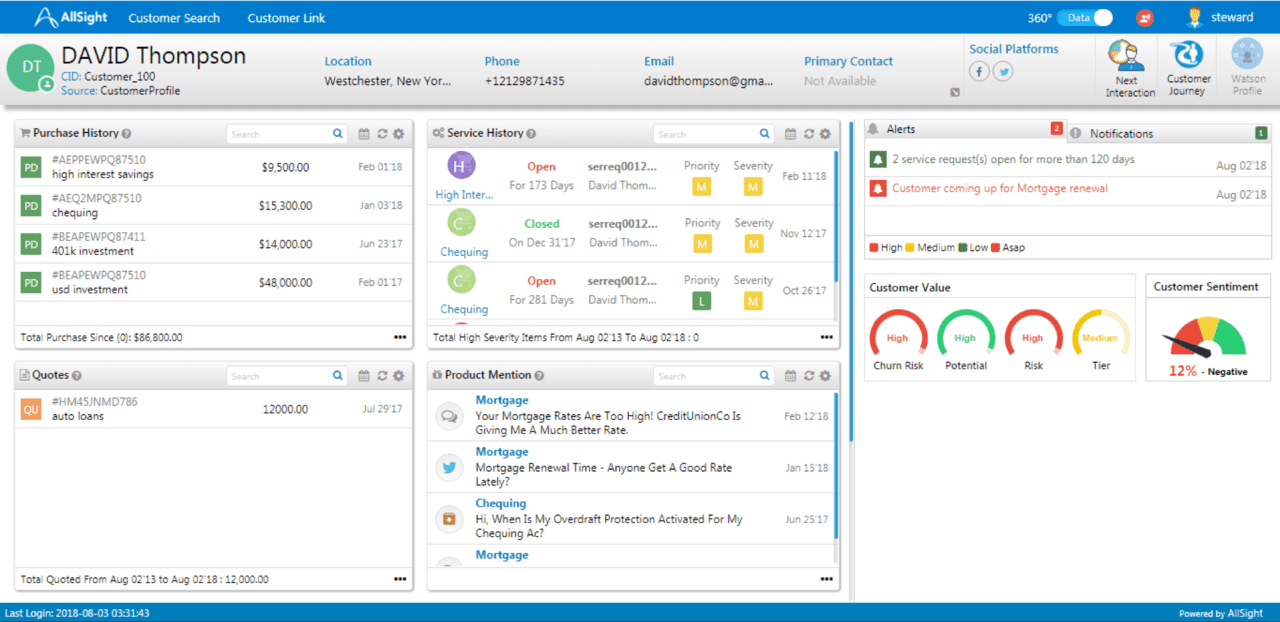Click the Quotes search input field
Screen dimensions: 1280x622
279,376
